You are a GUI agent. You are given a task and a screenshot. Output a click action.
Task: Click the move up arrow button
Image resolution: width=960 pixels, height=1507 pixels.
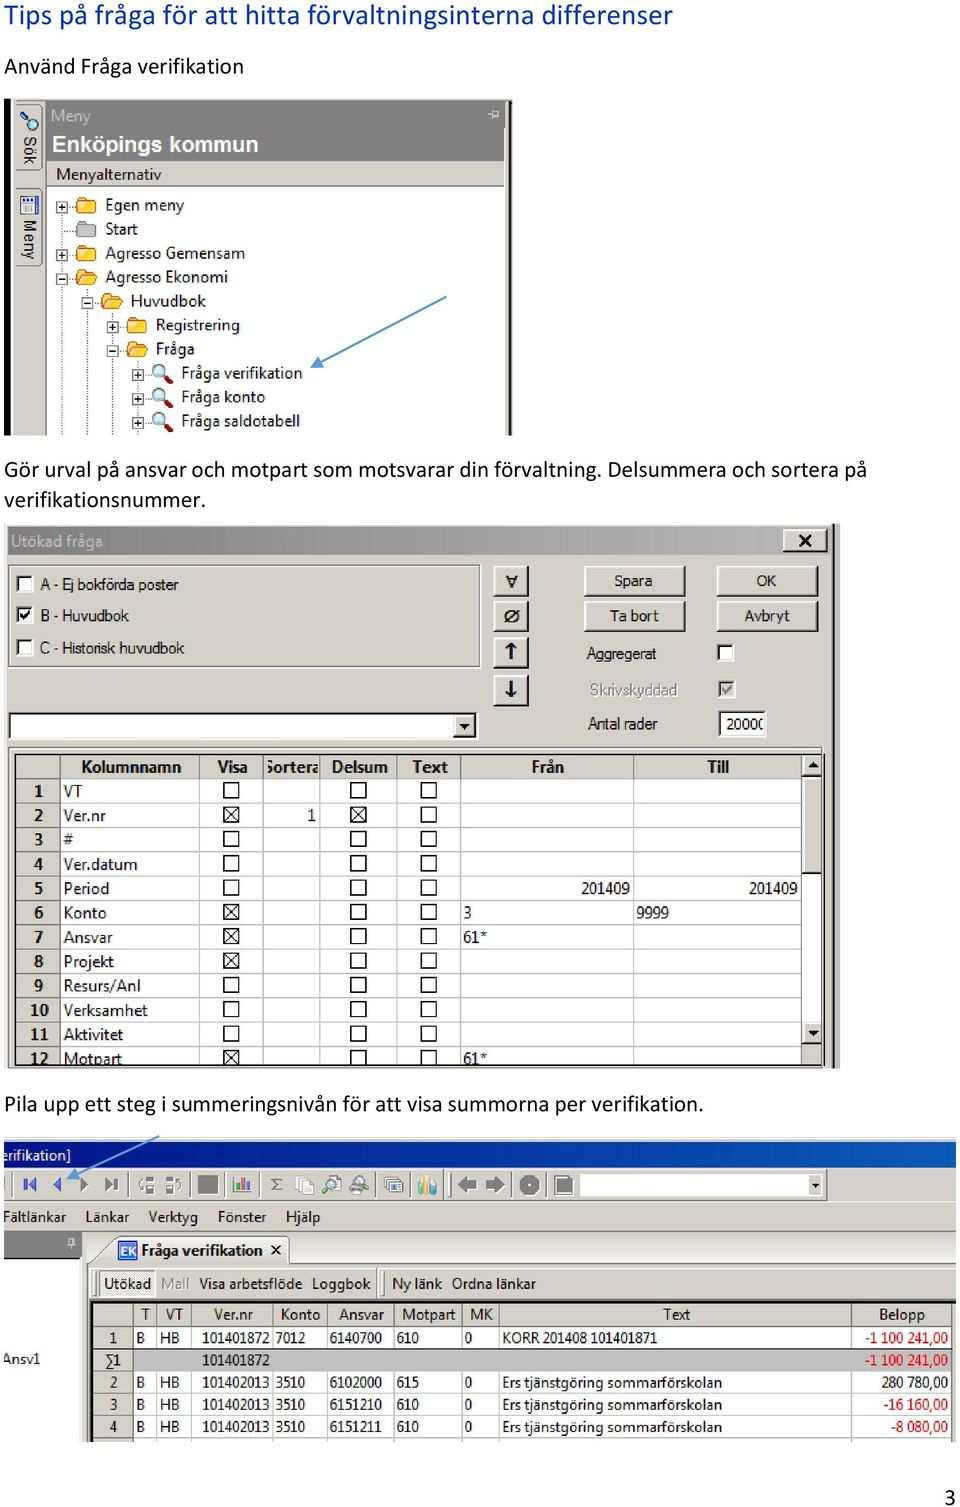(x=511, y=652)
